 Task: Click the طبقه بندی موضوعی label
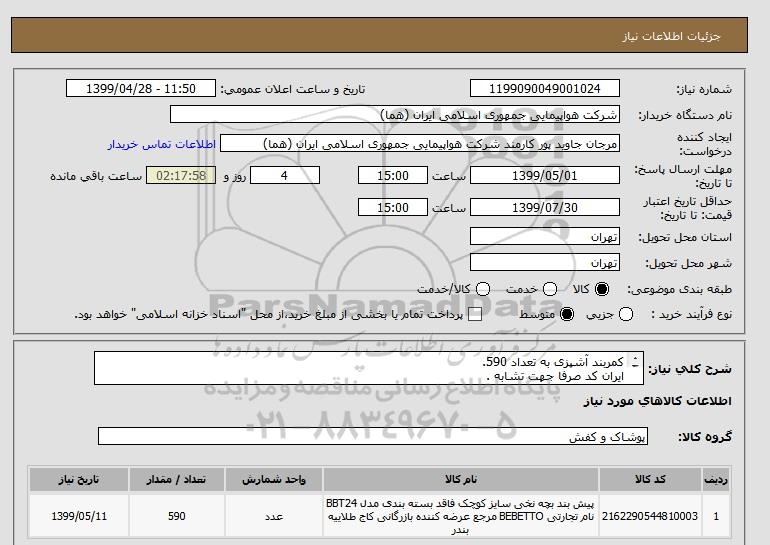click(680, 290)
